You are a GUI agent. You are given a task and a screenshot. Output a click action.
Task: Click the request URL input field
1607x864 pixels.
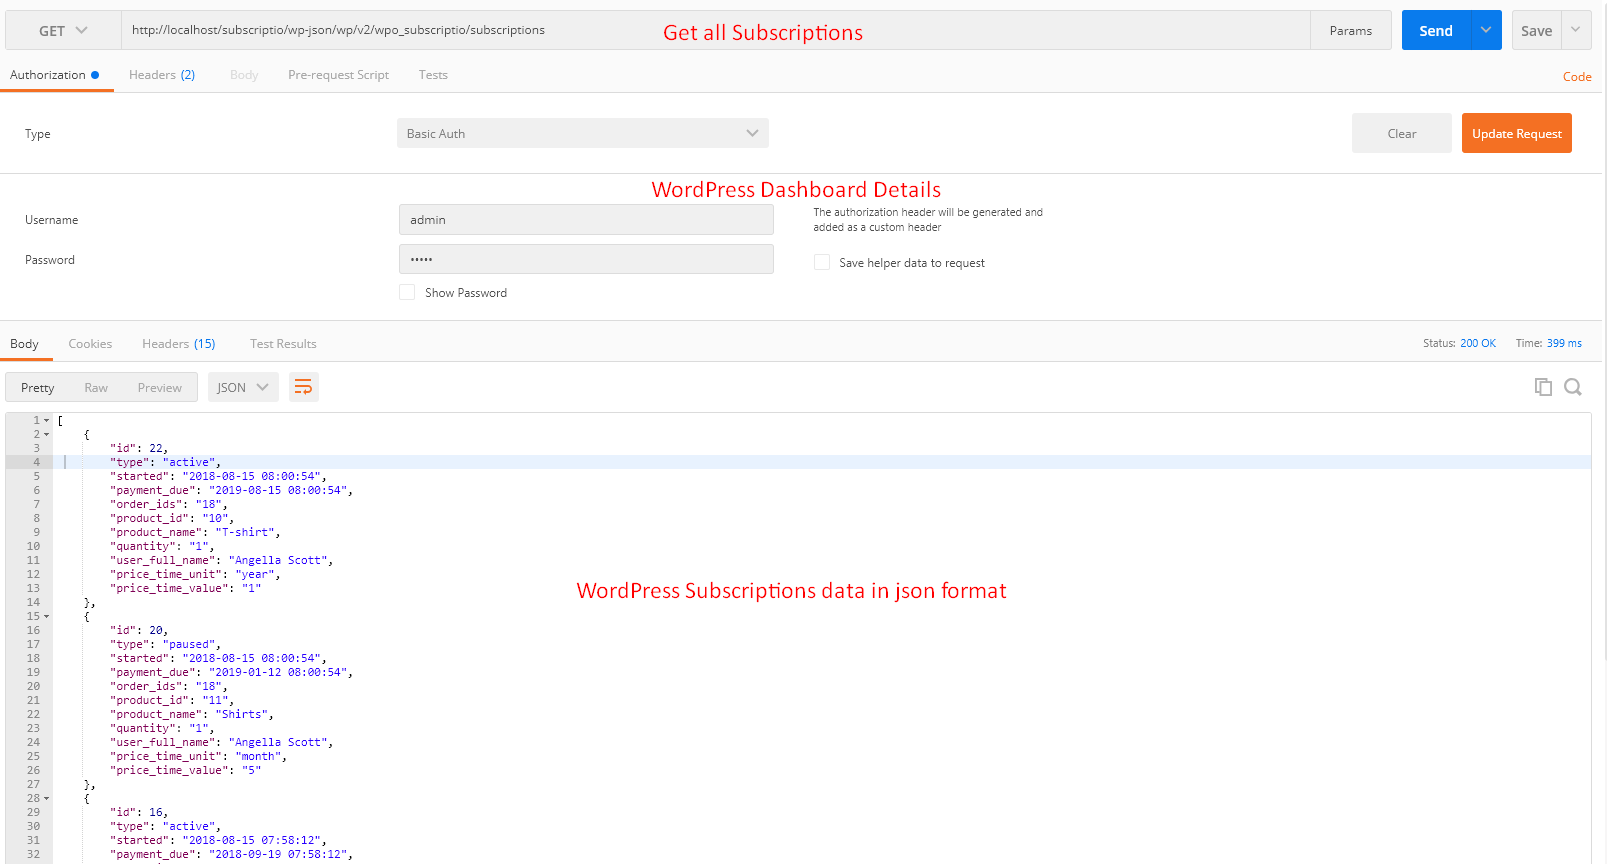click(x=715, y=30)
